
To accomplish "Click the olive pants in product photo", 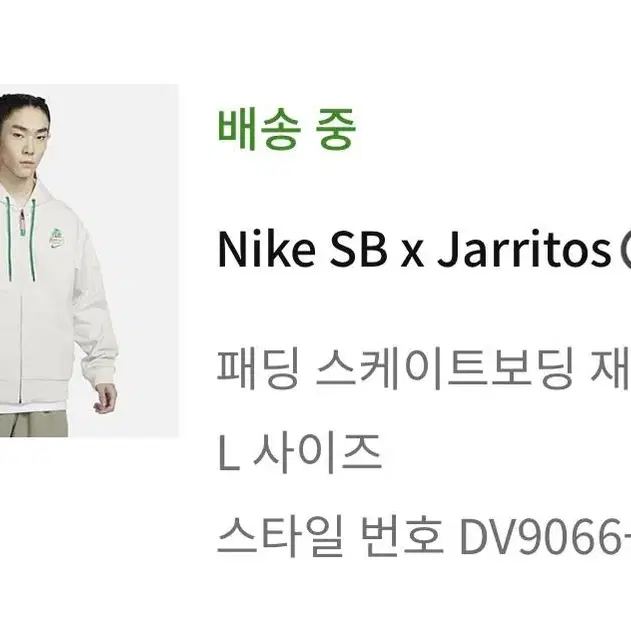I will 34,423.
